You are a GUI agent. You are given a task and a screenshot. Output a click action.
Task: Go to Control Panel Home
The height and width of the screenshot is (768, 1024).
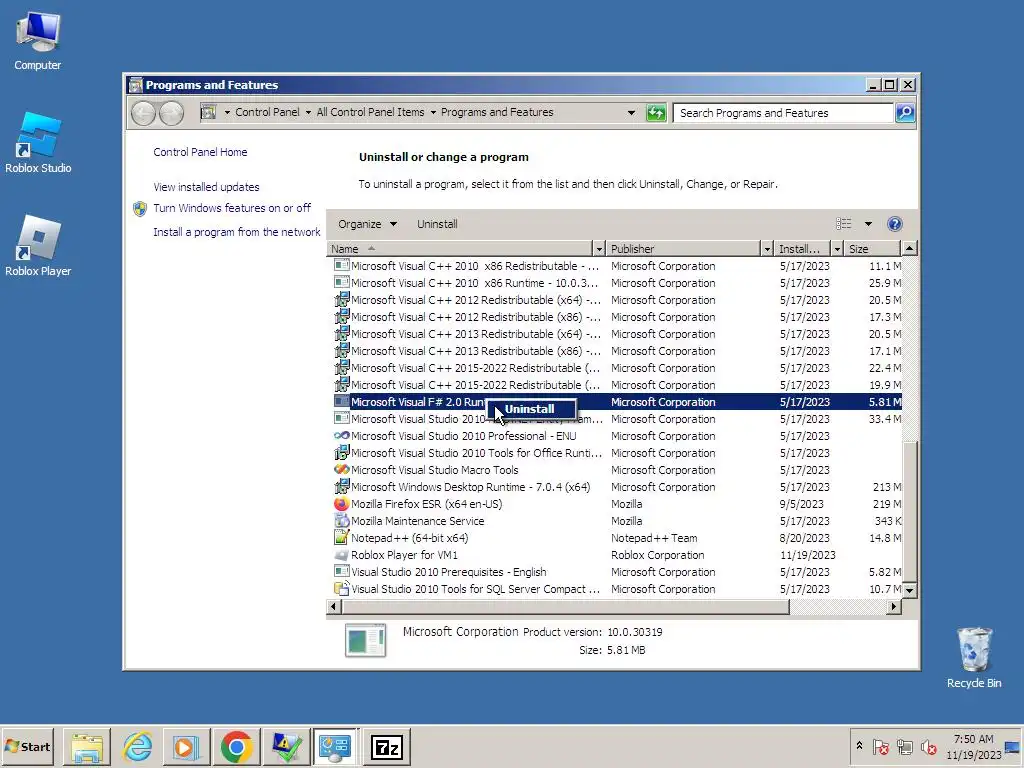(x=200, y=152)
